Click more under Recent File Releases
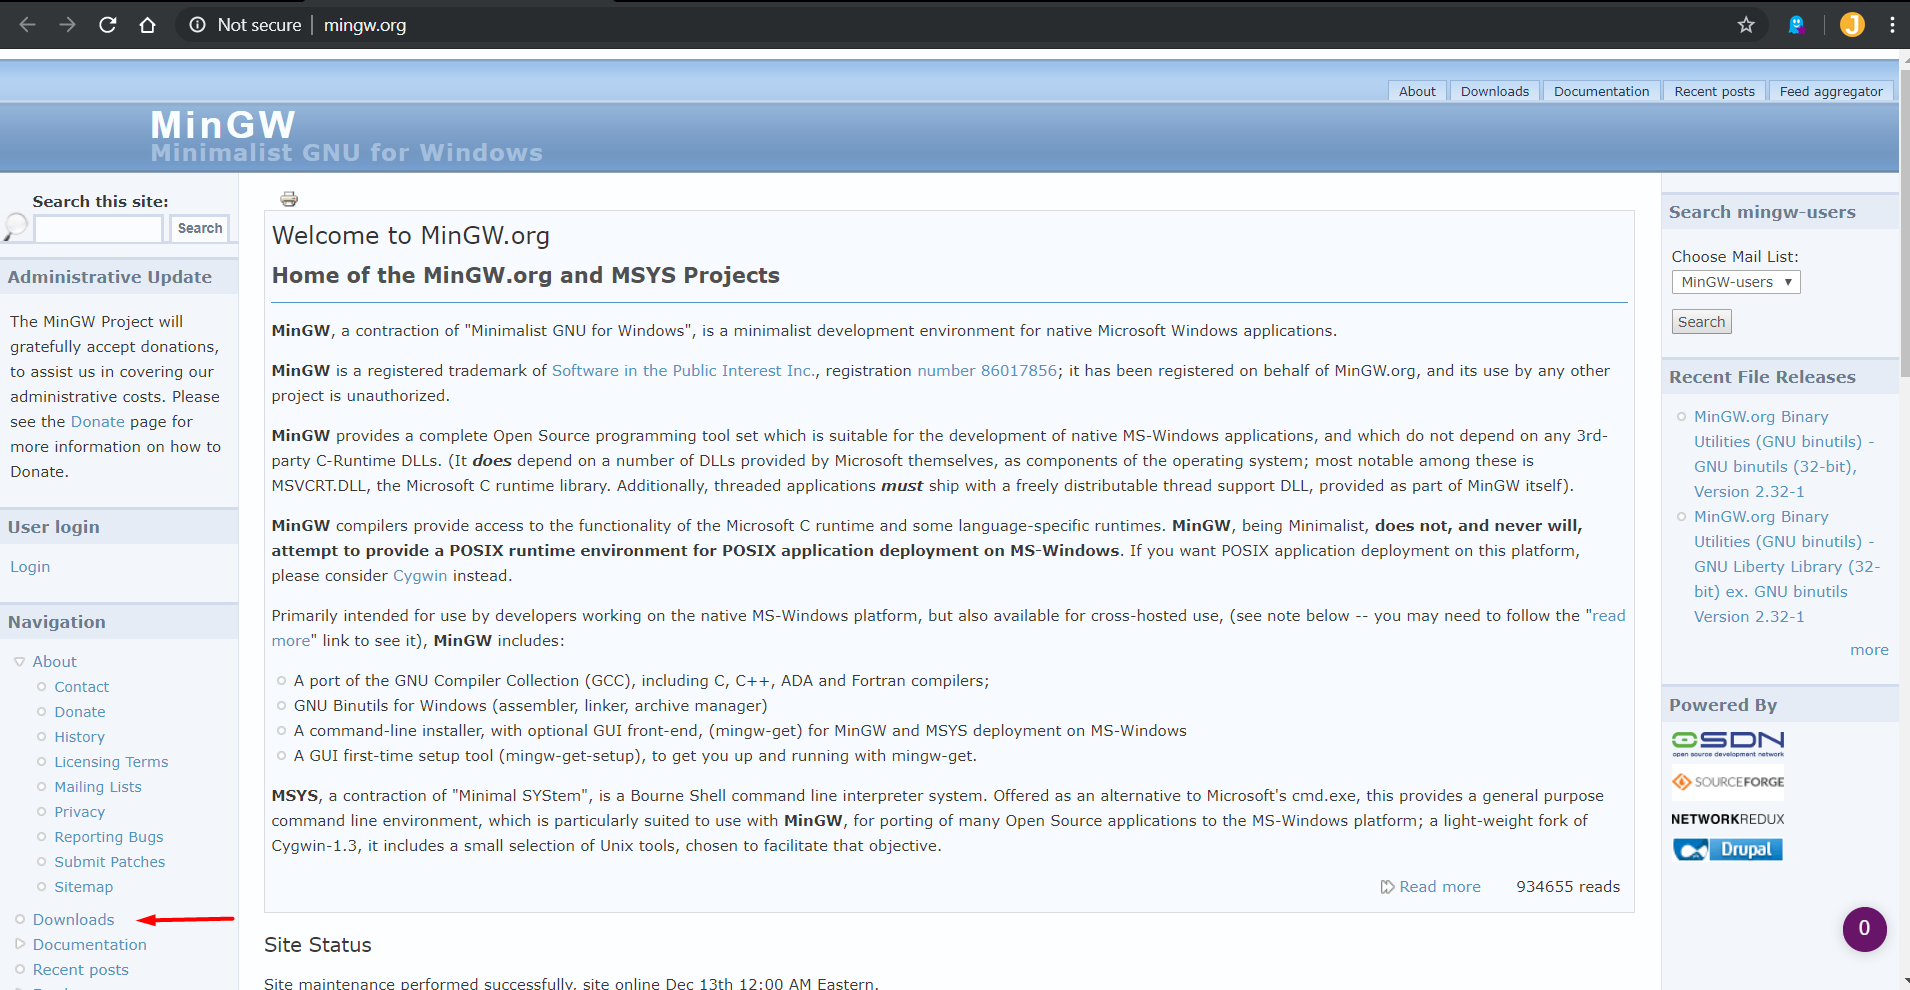This screenshot has height=990, width=1910. tap(1869, 650)
